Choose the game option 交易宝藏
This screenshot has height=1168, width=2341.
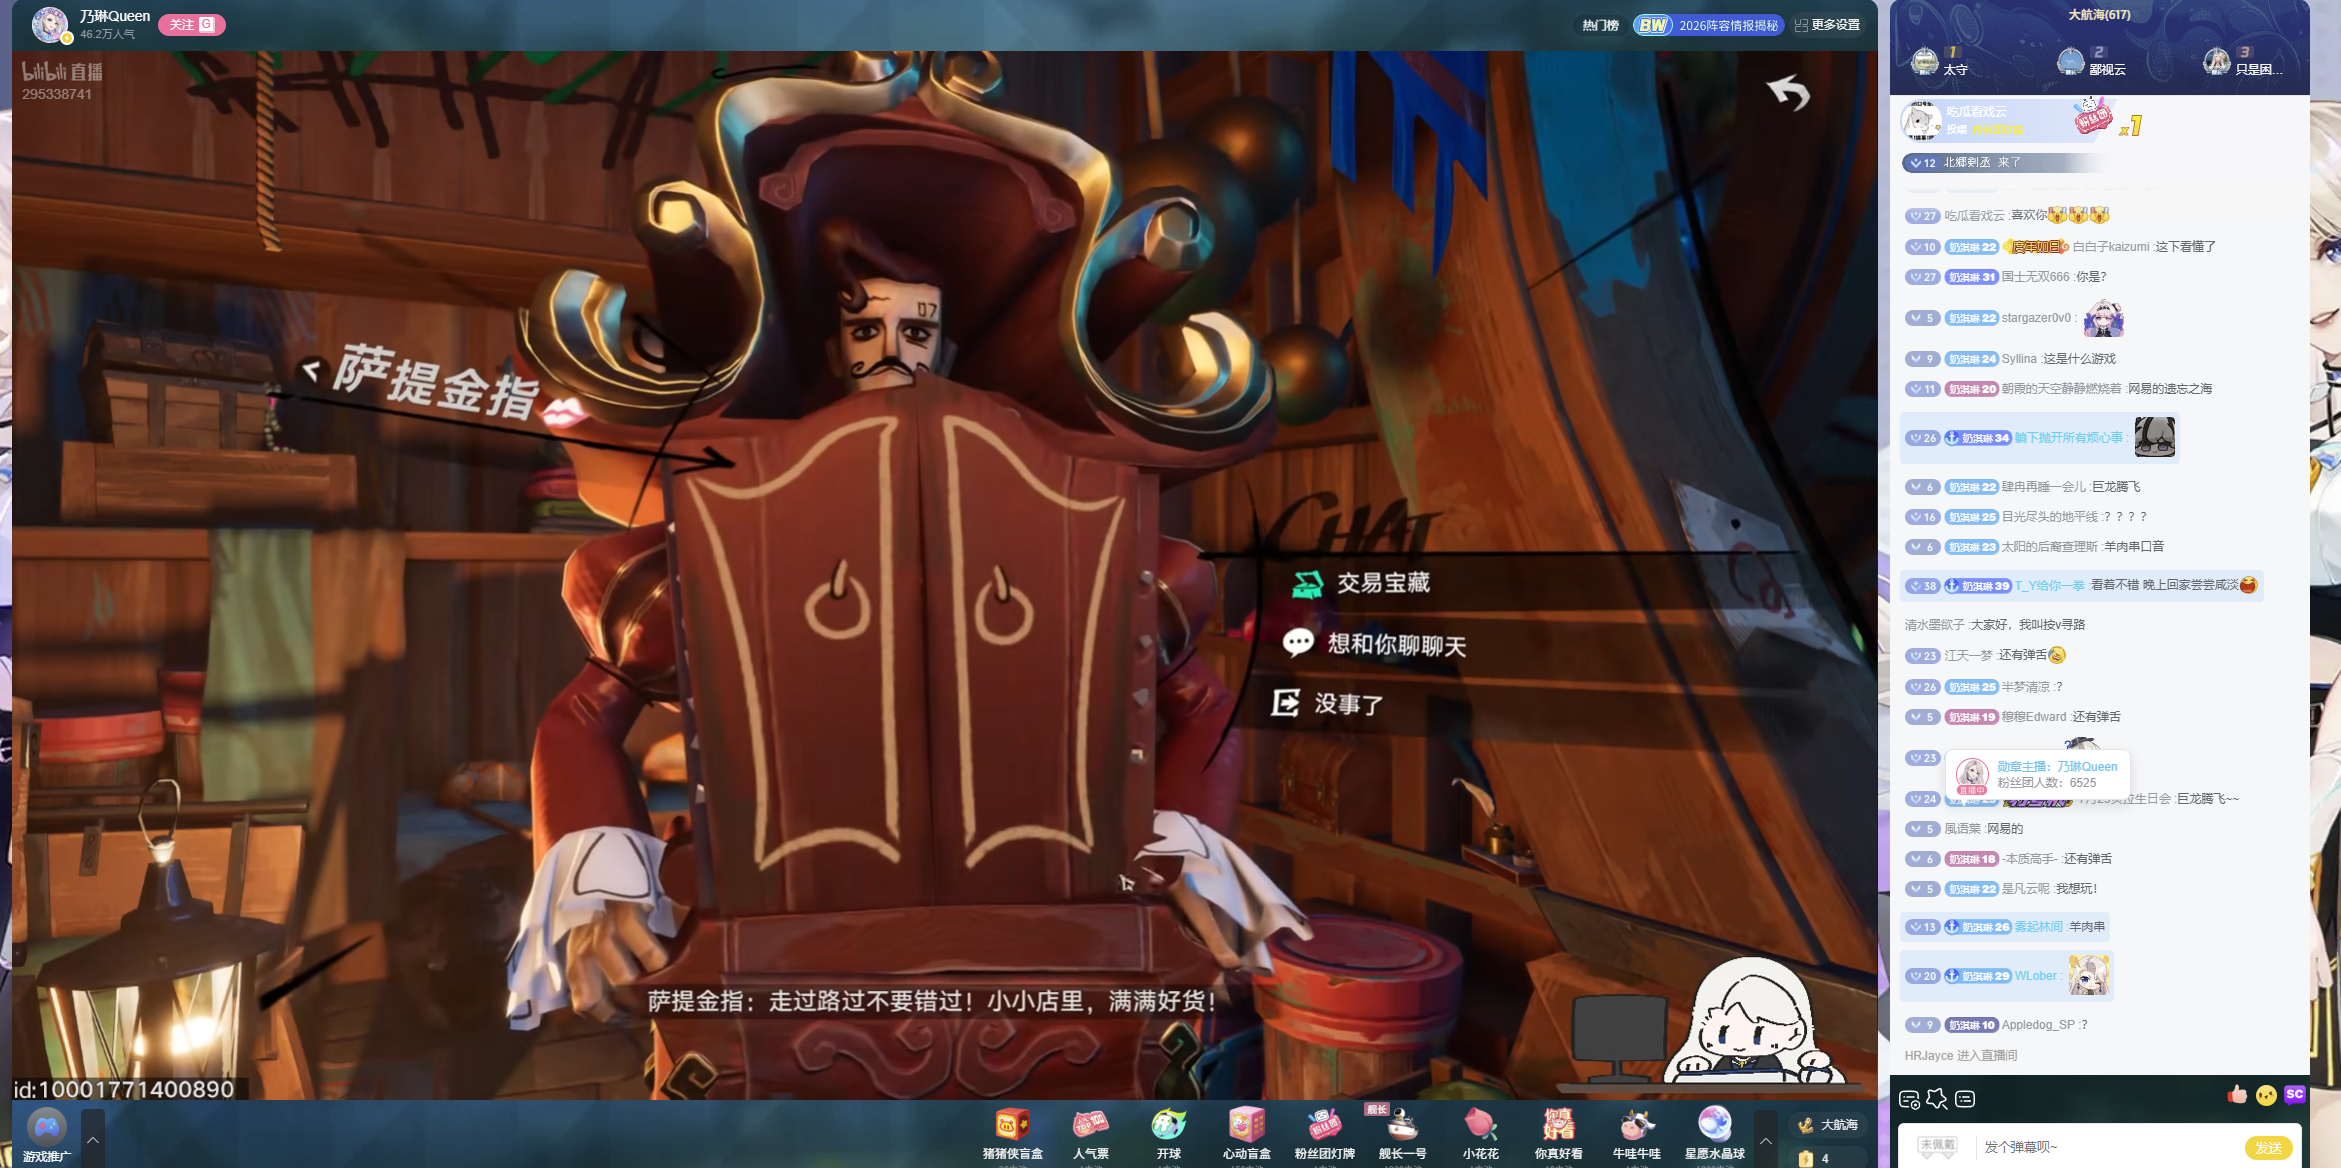tap(1361, 583)
